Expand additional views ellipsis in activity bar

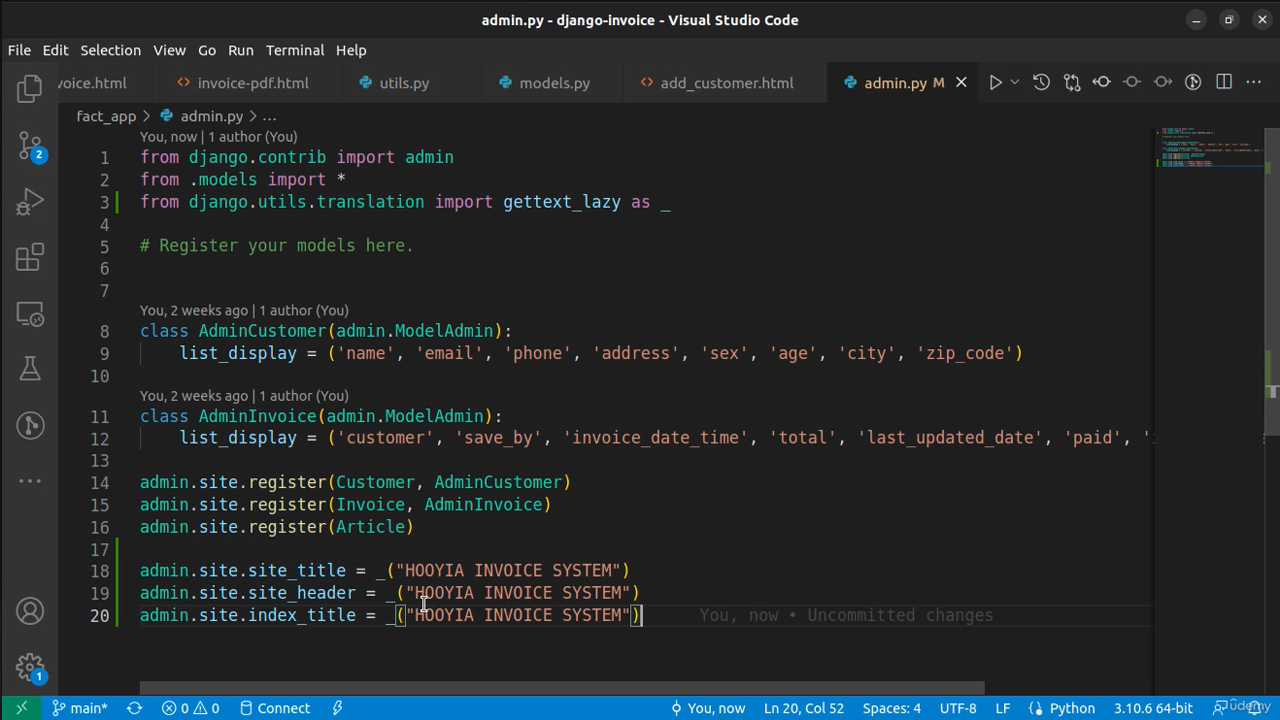click(x=30, y=481)
